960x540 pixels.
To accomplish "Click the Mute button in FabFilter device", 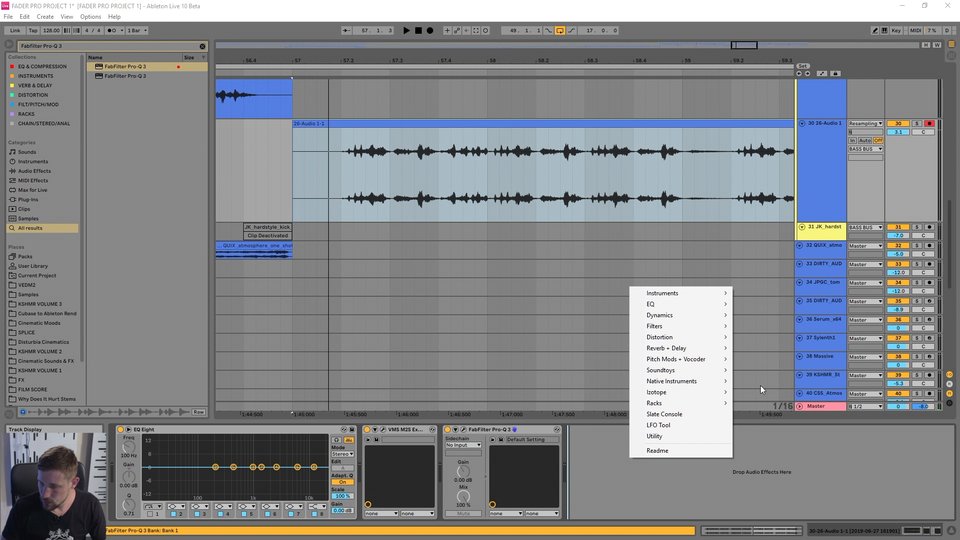I will click(x=463, y=513).
